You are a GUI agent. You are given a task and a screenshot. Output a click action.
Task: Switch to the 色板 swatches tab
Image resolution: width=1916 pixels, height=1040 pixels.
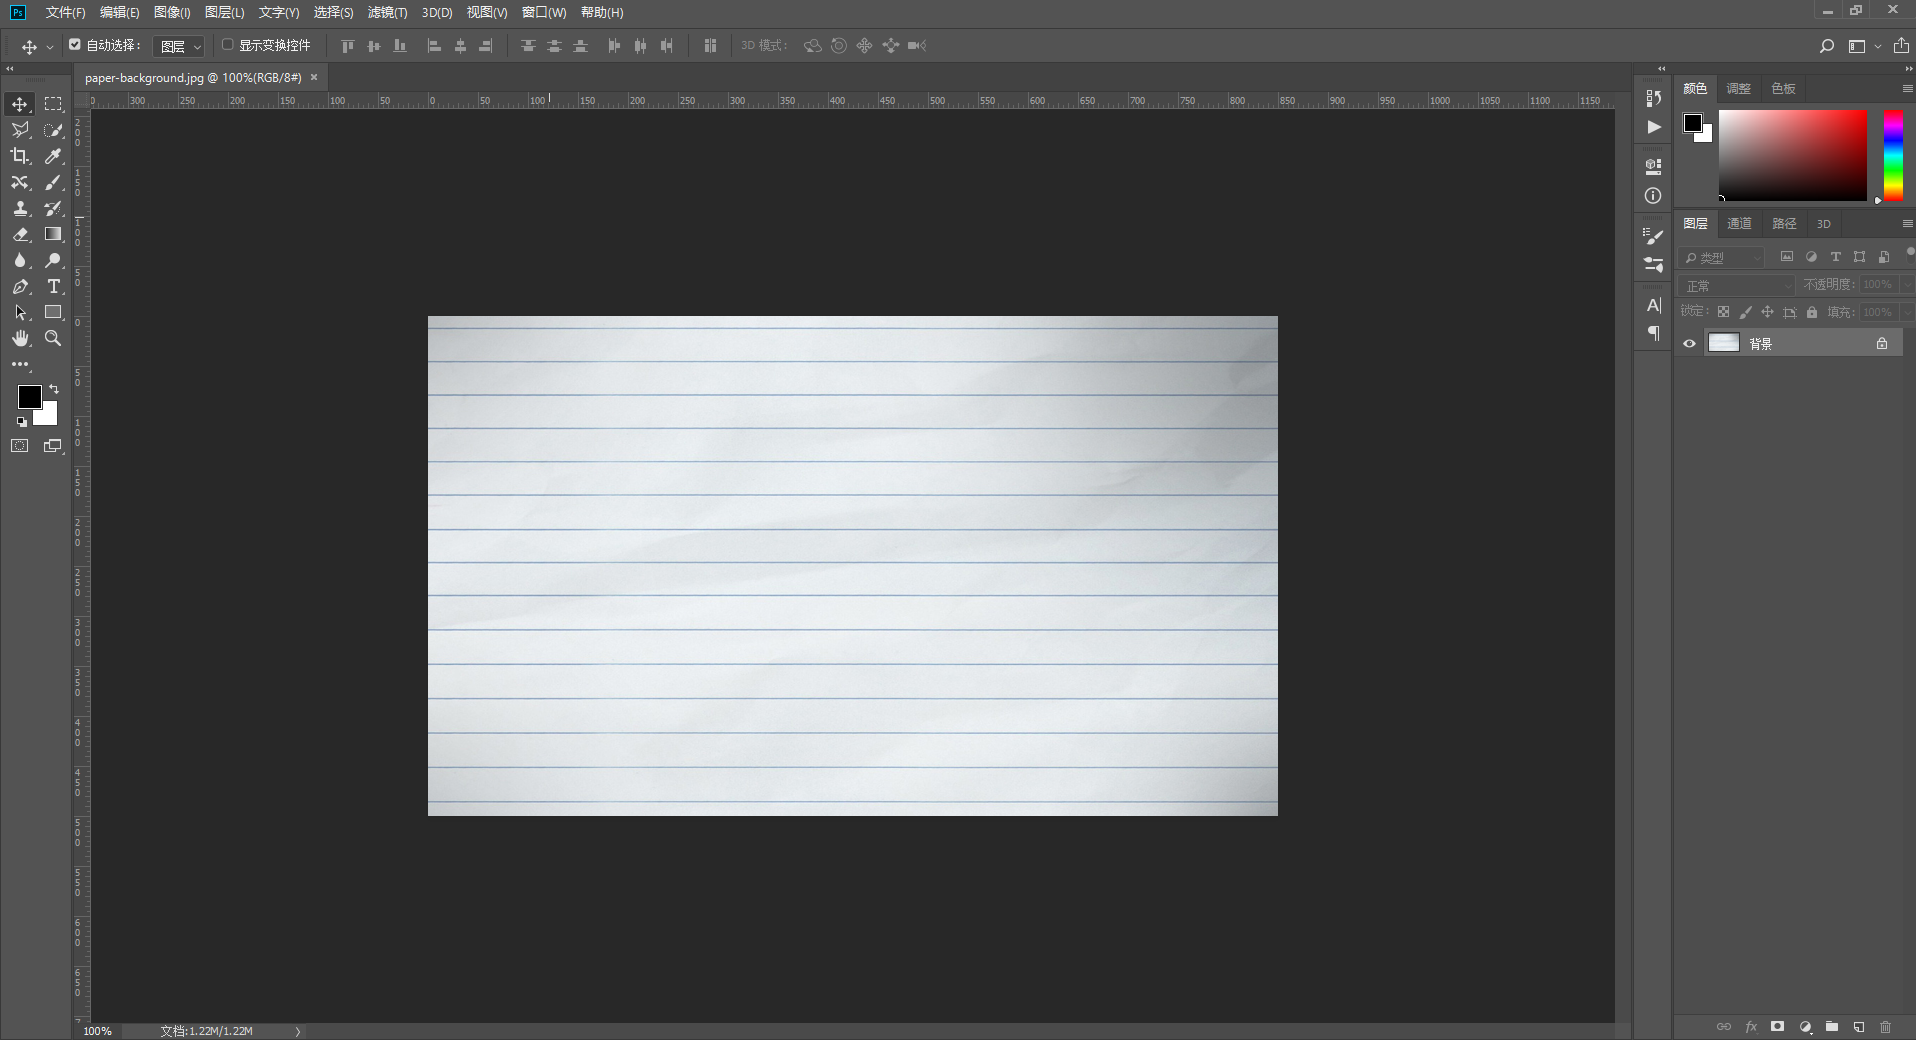(x=1783, y=89)
